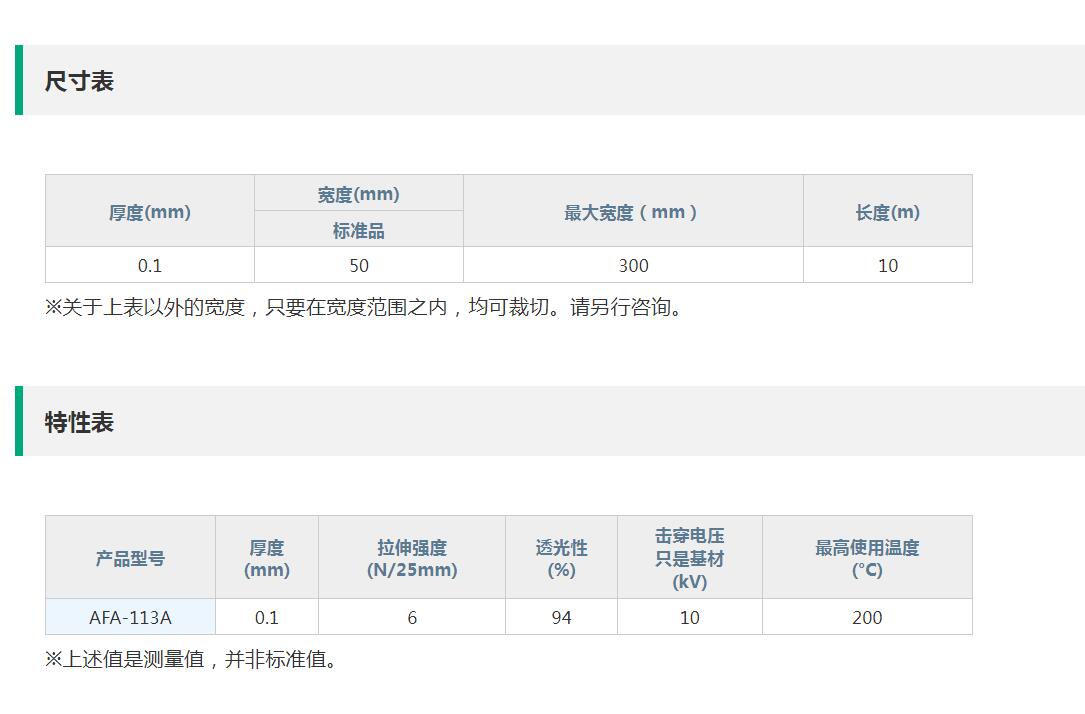Select the 50 standard width value
The height and width of the screenshot is (714, 1085).
(358, 265)
